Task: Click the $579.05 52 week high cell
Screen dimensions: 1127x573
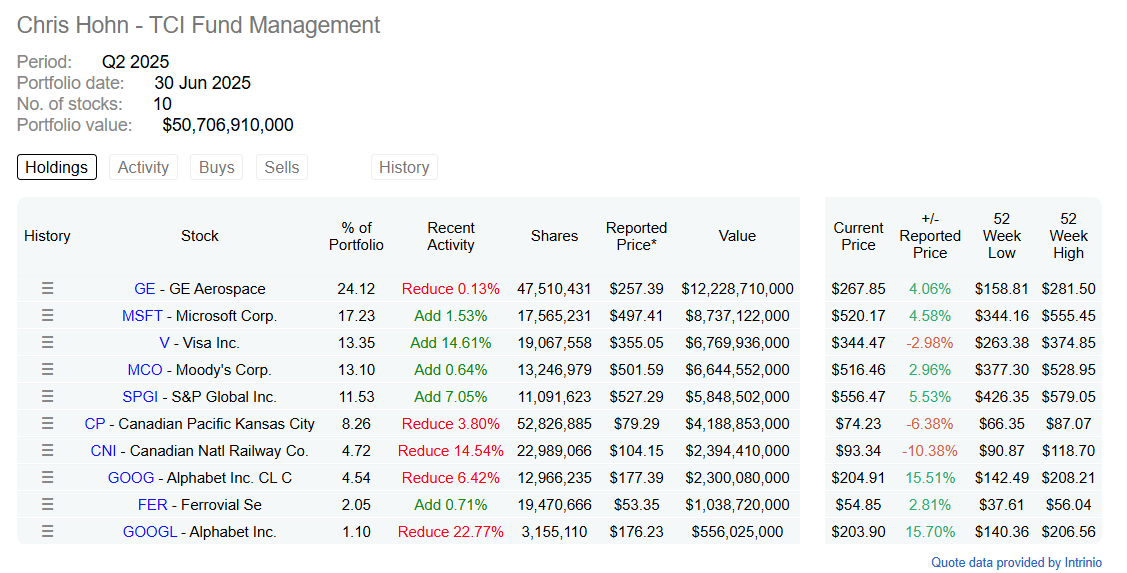Action: pos(1069,397)
